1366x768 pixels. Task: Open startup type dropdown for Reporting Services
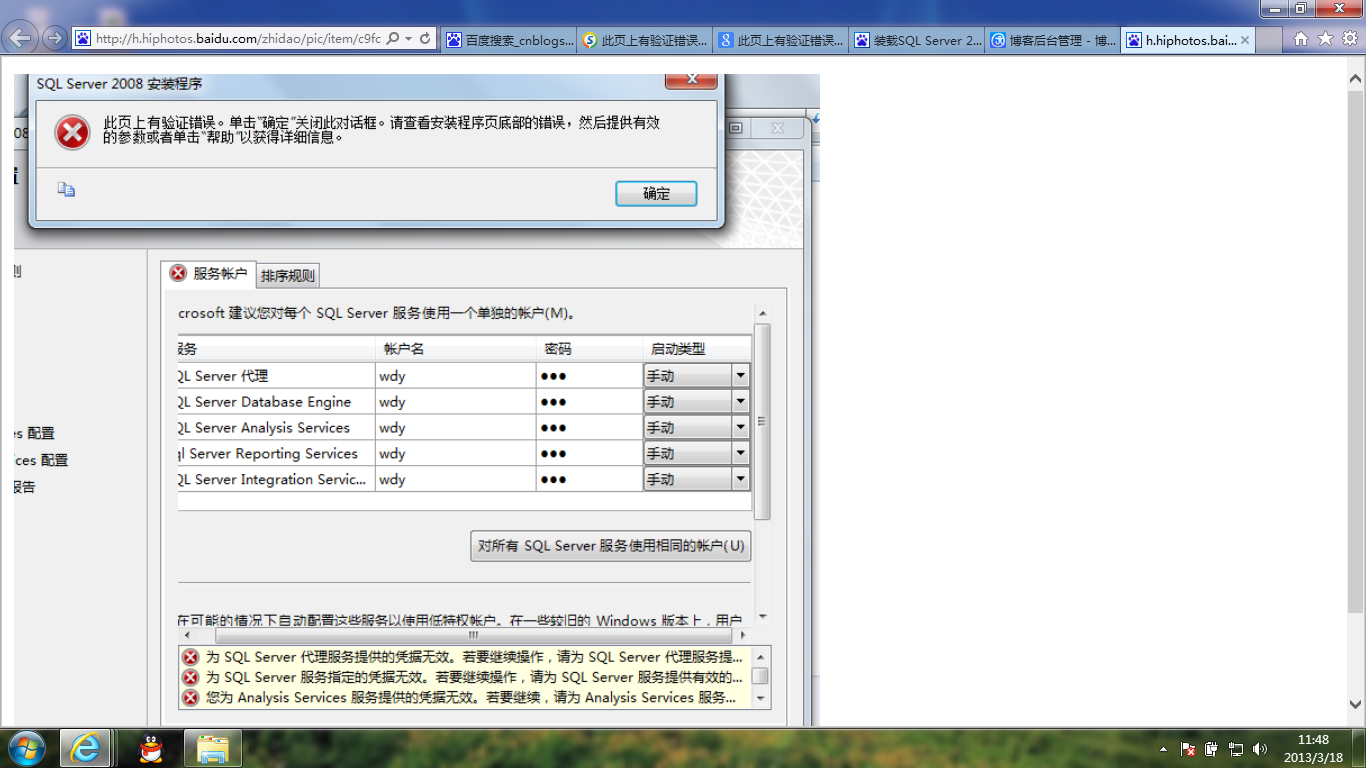[740, 454]
